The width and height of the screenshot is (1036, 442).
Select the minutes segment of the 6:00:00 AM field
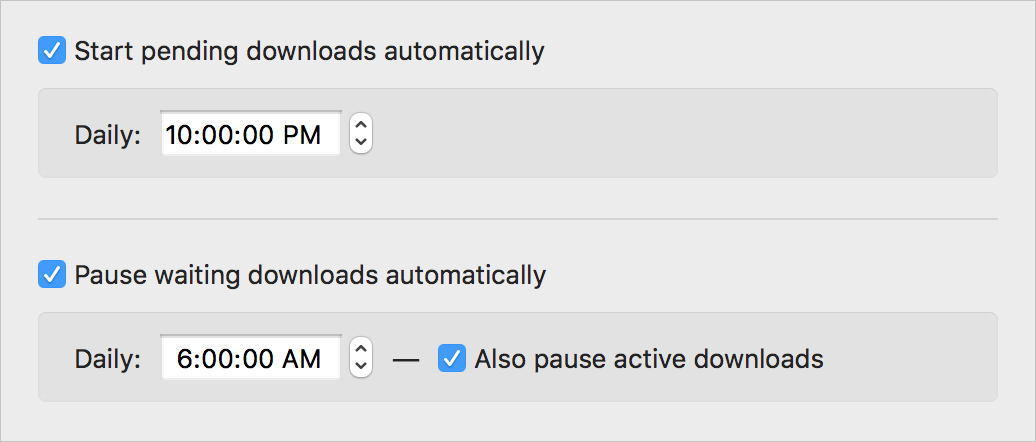pos(214,358)
